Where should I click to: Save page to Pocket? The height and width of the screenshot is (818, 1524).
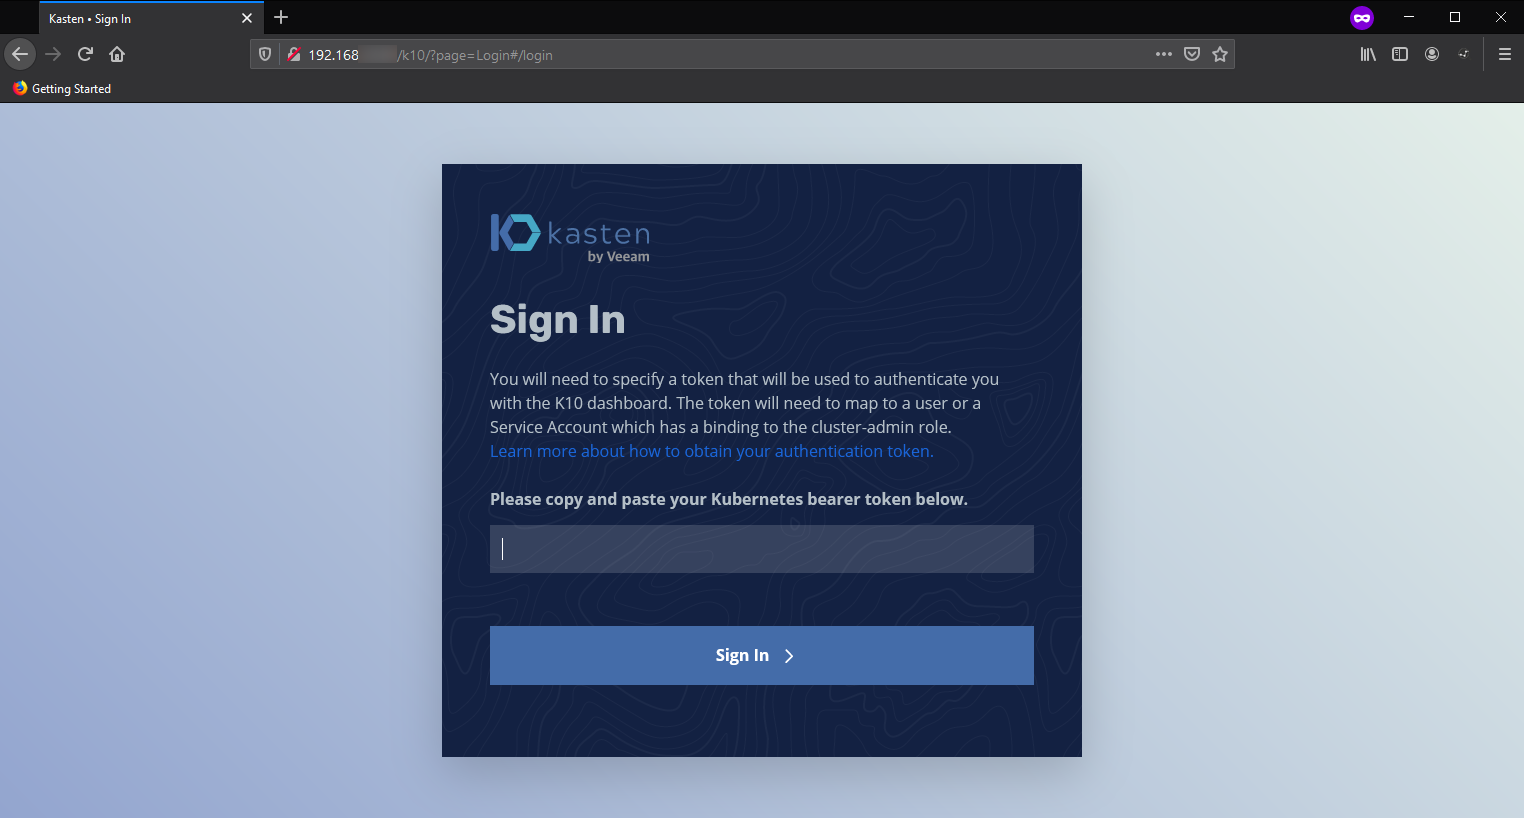[x=1191, y=55]
